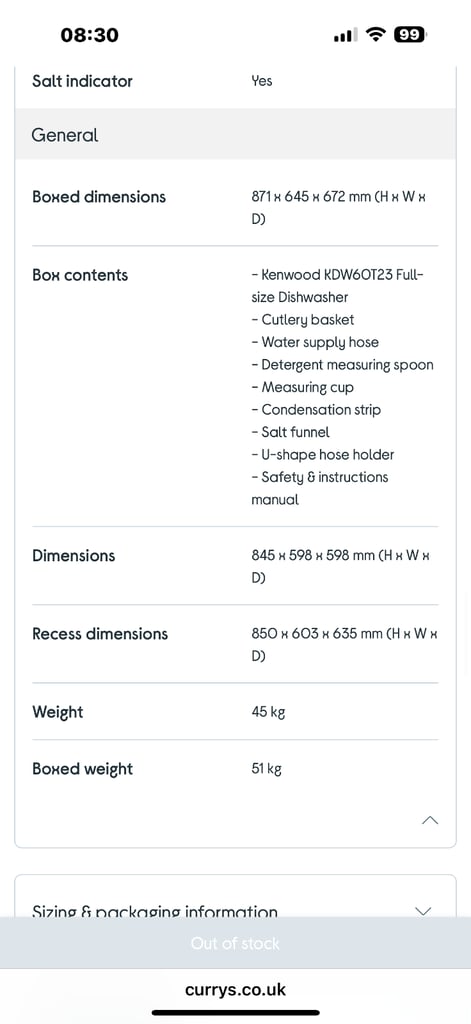Tap the home indicator bar
Viewport: 471px width, 1024px height.
(x=235, y=1013)
